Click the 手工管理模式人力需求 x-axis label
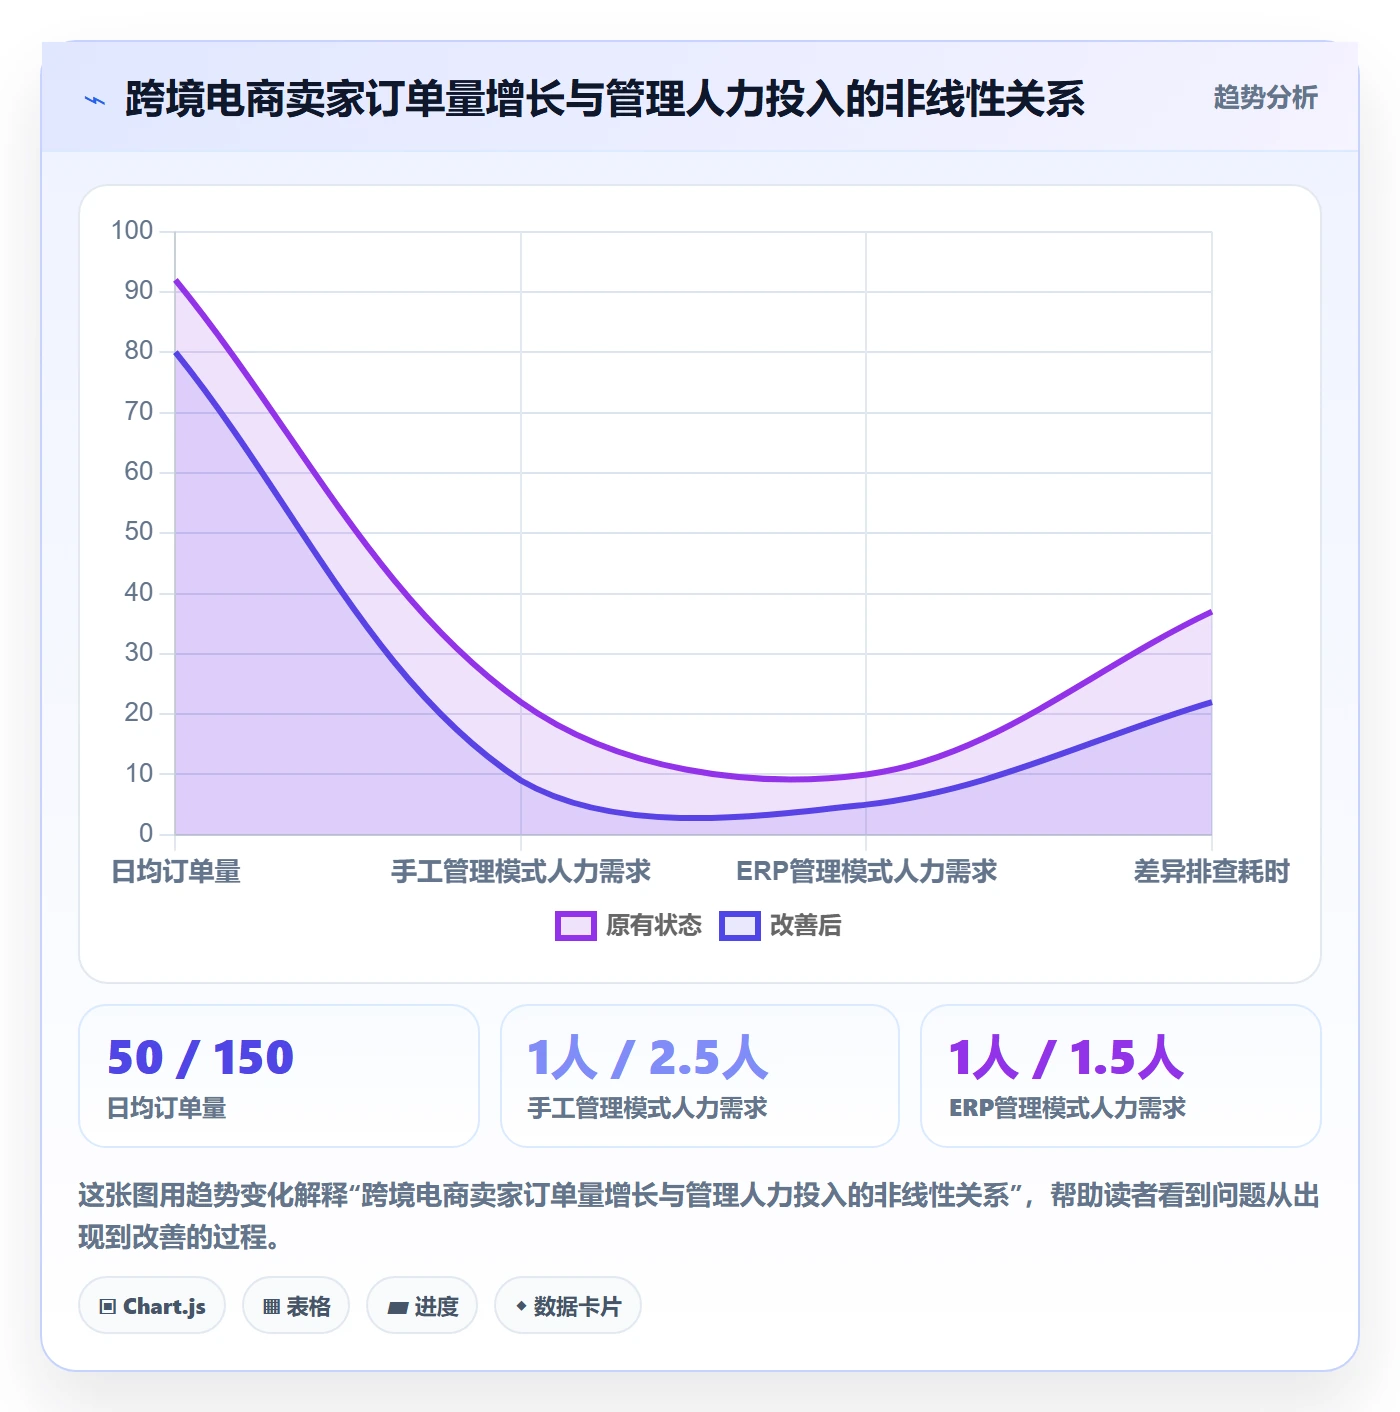 click(521, 872)
